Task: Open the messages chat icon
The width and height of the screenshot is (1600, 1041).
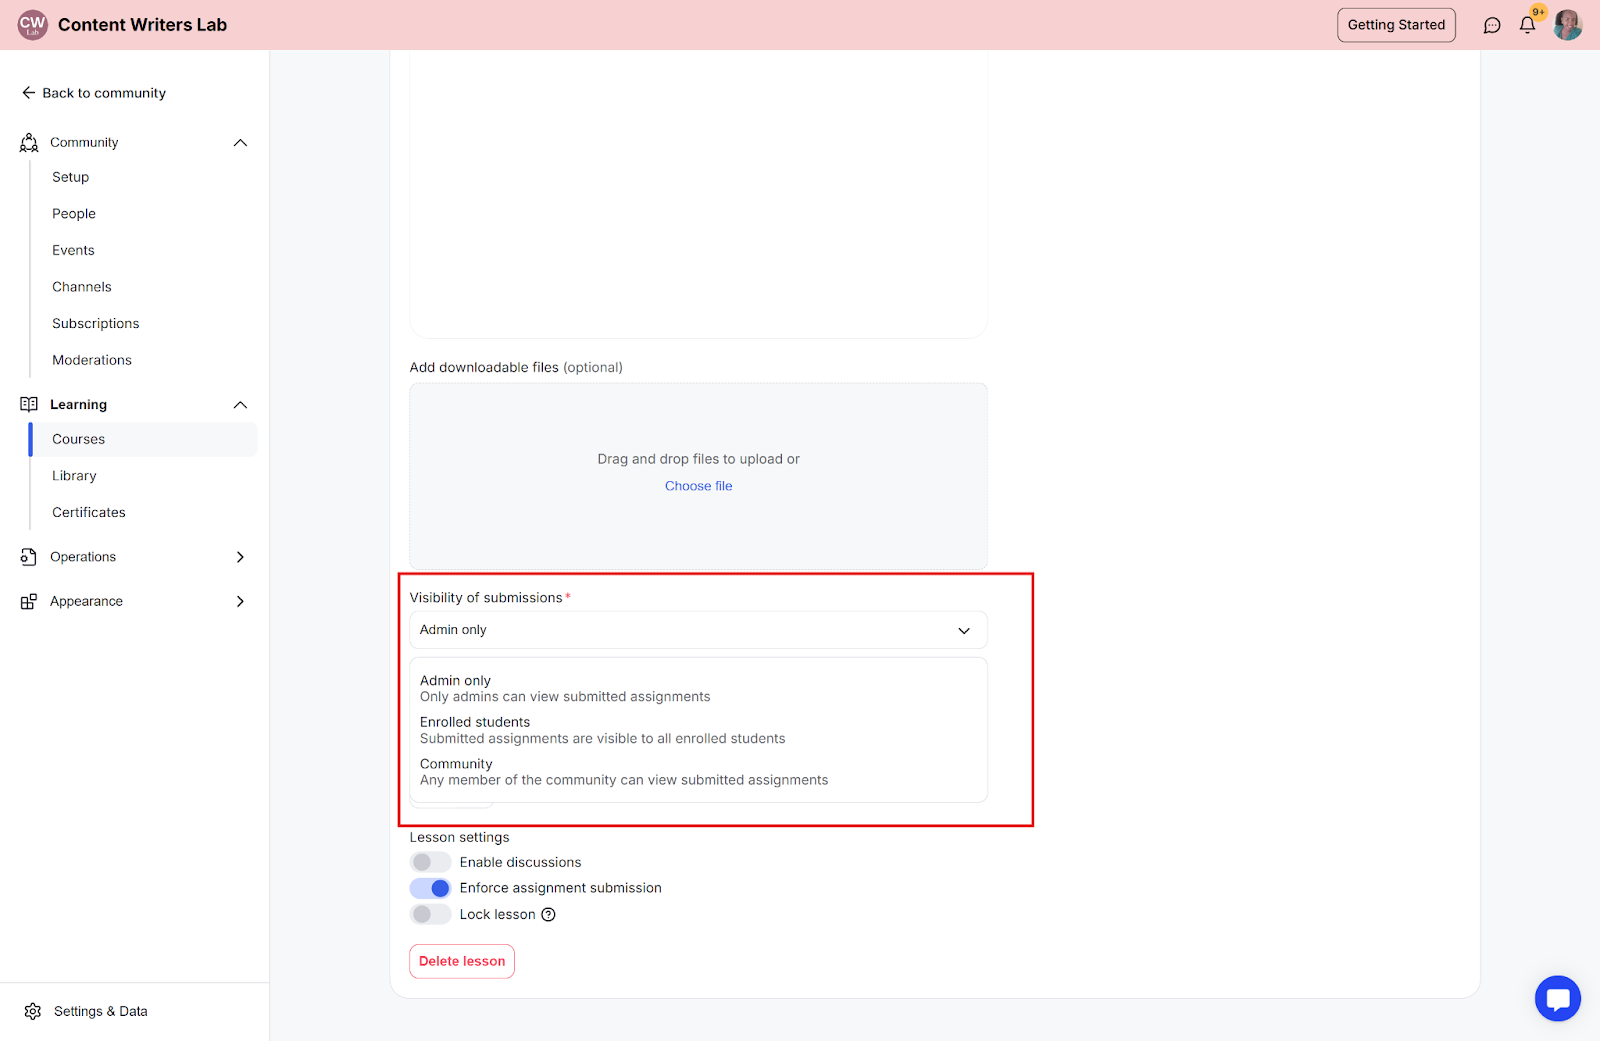Action: pos(1492,26)
